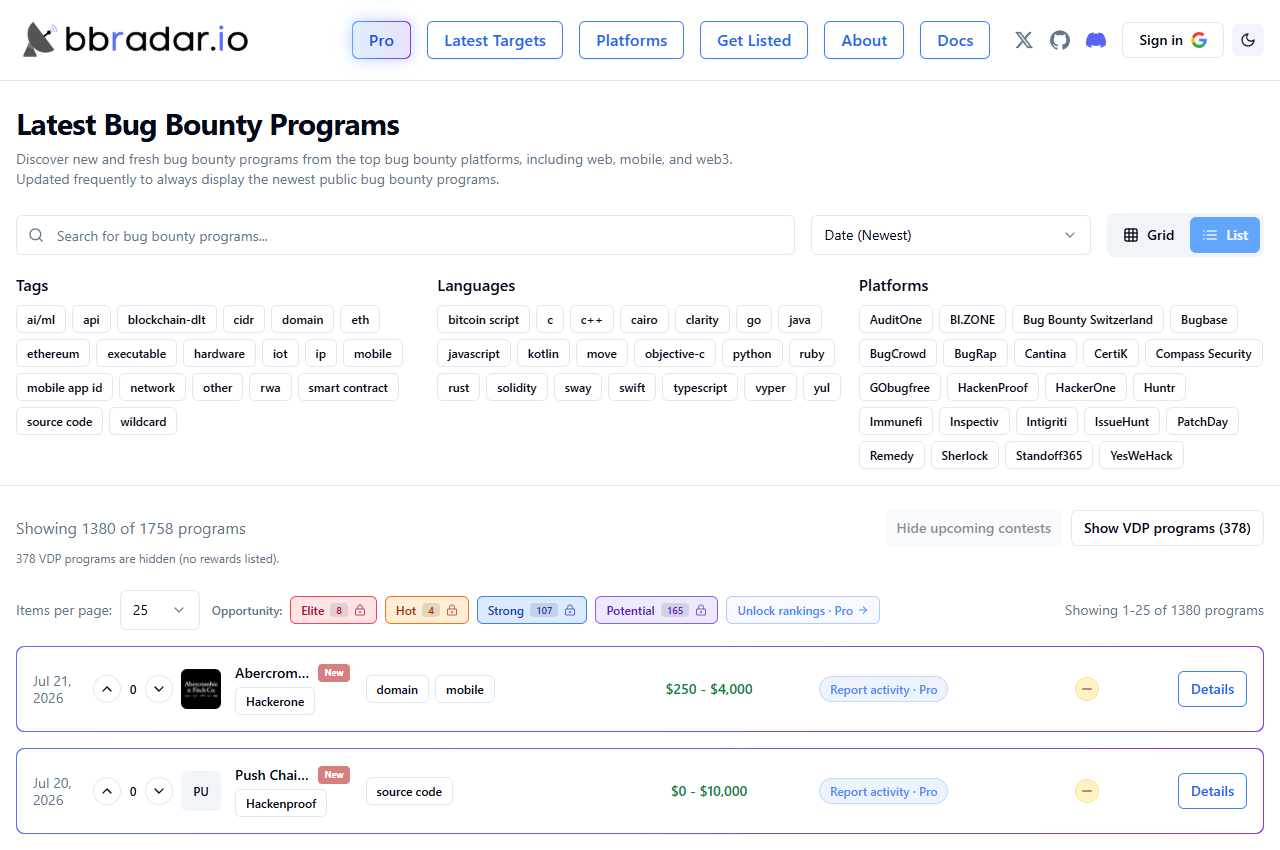Image resolution: width=1280 pixels, height=850 pixels.
Task: Focus the bug bounty search field
Action: [x=405, y=235]
